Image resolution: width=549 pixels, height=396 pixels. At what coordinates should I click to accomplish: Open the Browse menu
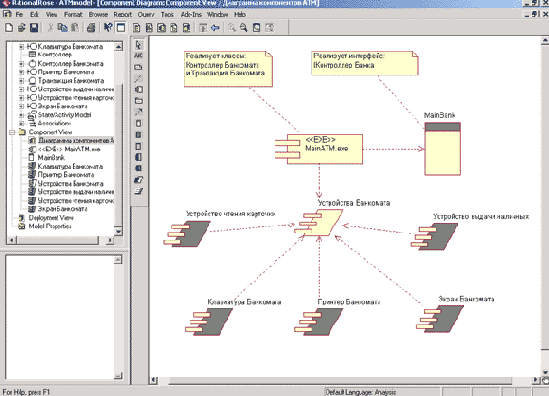pyautogui.click(x=98, y=14)
